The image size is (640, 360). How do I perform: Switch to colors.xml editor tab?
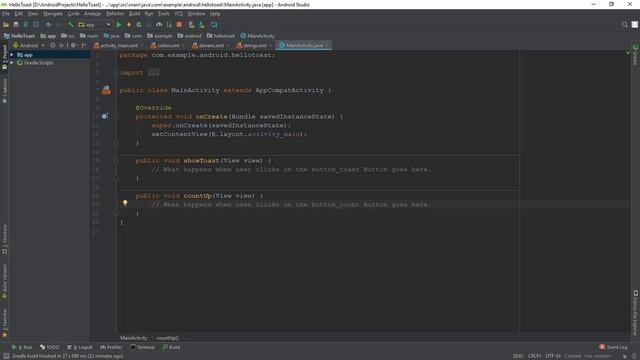168,45
